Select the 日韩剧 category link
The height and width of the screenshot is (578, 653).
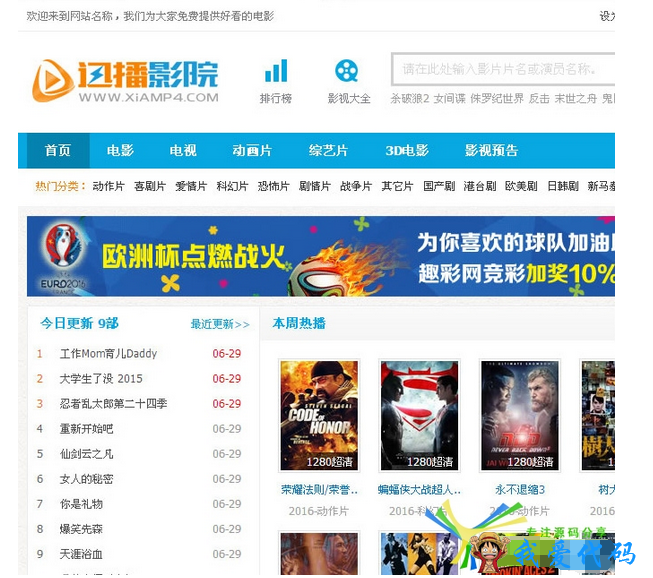pos(563,186)
